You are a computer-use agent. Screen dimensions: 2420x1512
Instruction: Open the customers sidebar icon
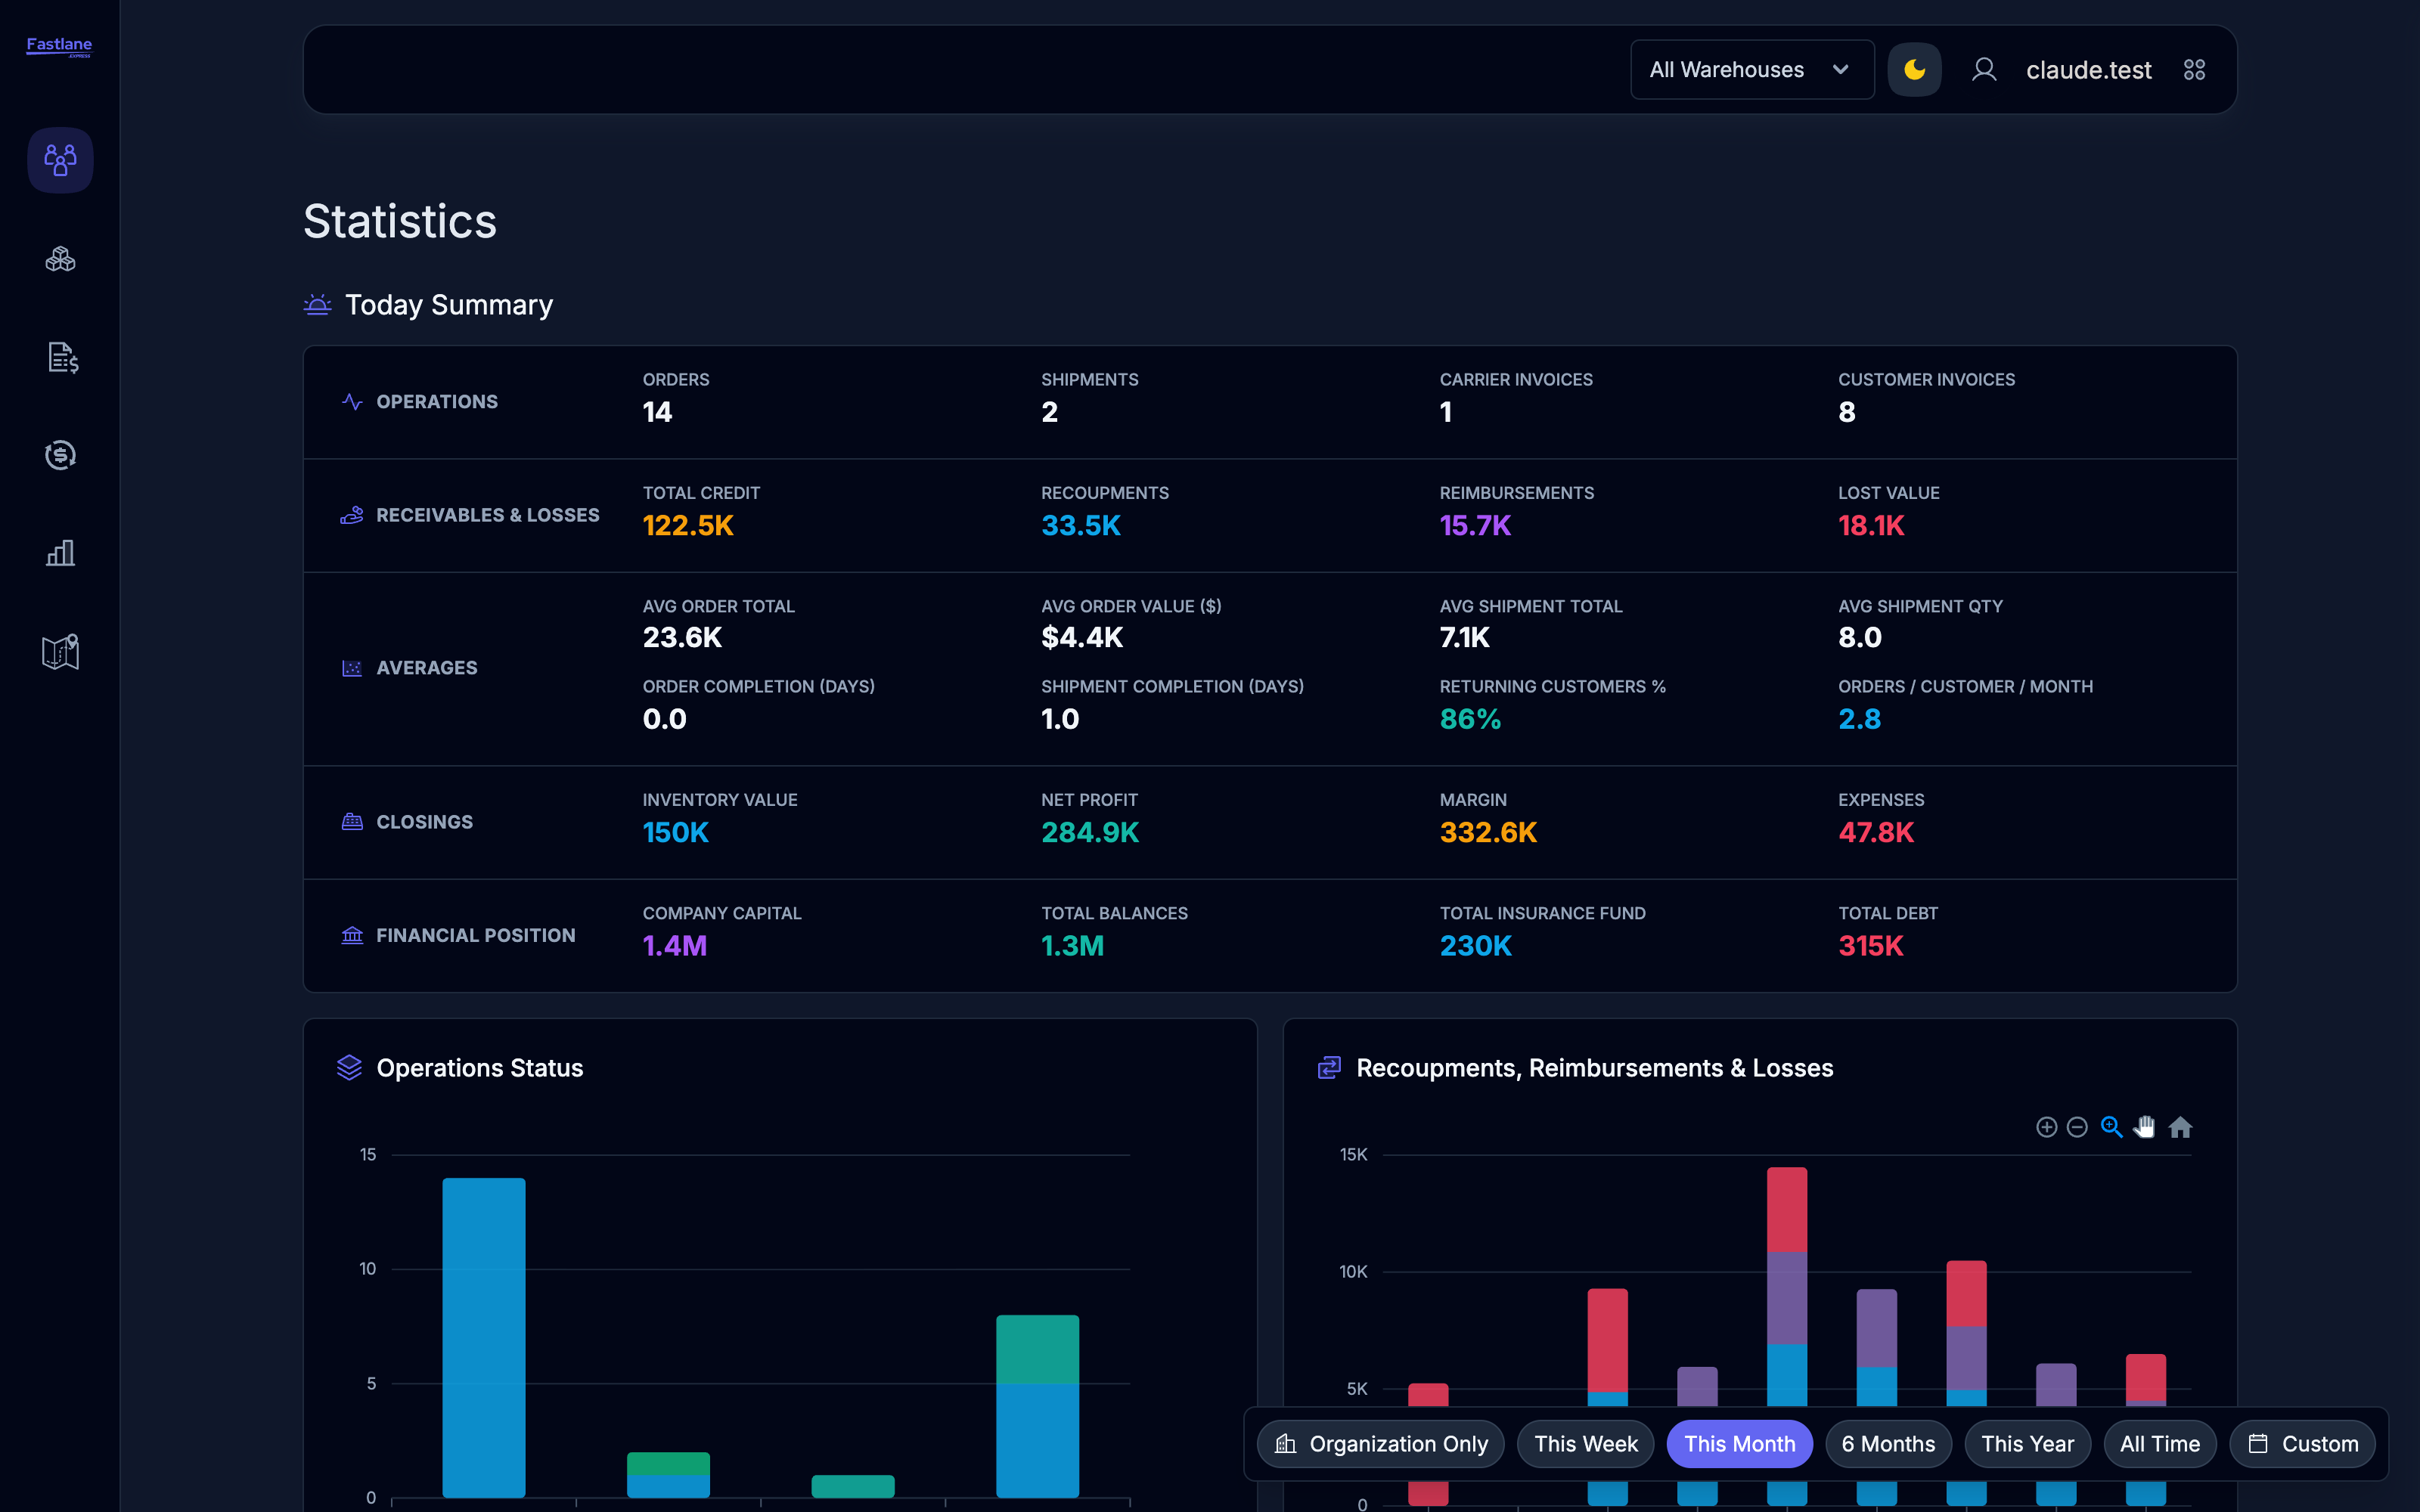[x=60, y=160]
